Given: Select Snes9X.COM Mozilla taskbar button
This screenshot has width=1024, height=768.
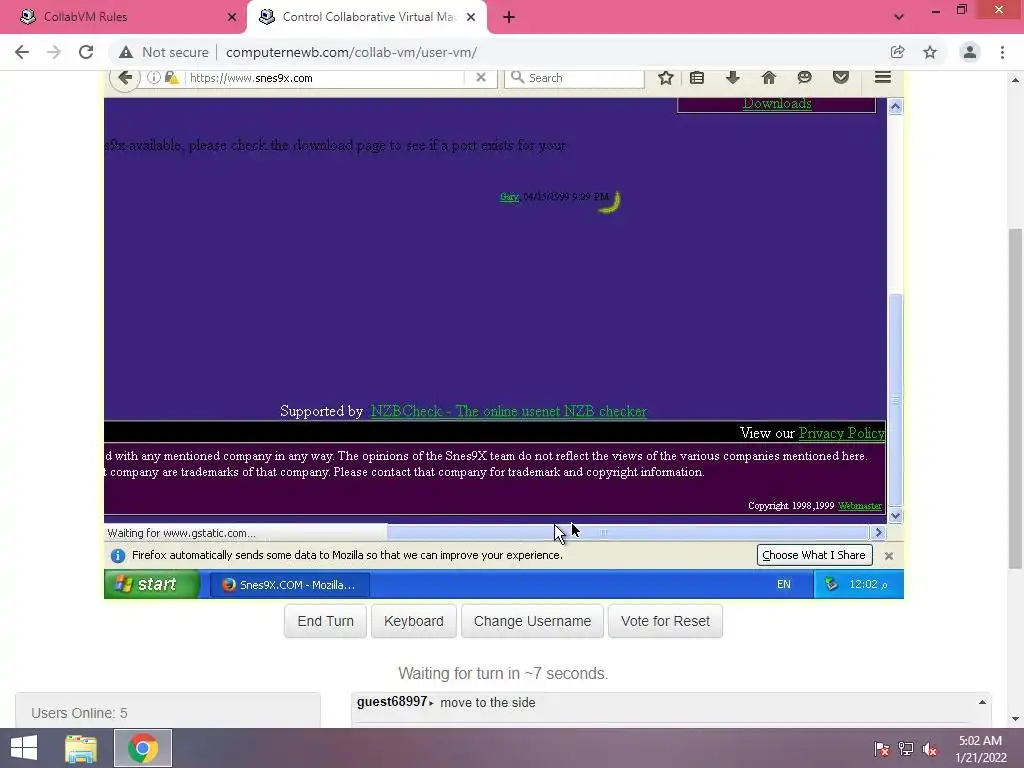Looking at the screenshot, I should point(290,584).
